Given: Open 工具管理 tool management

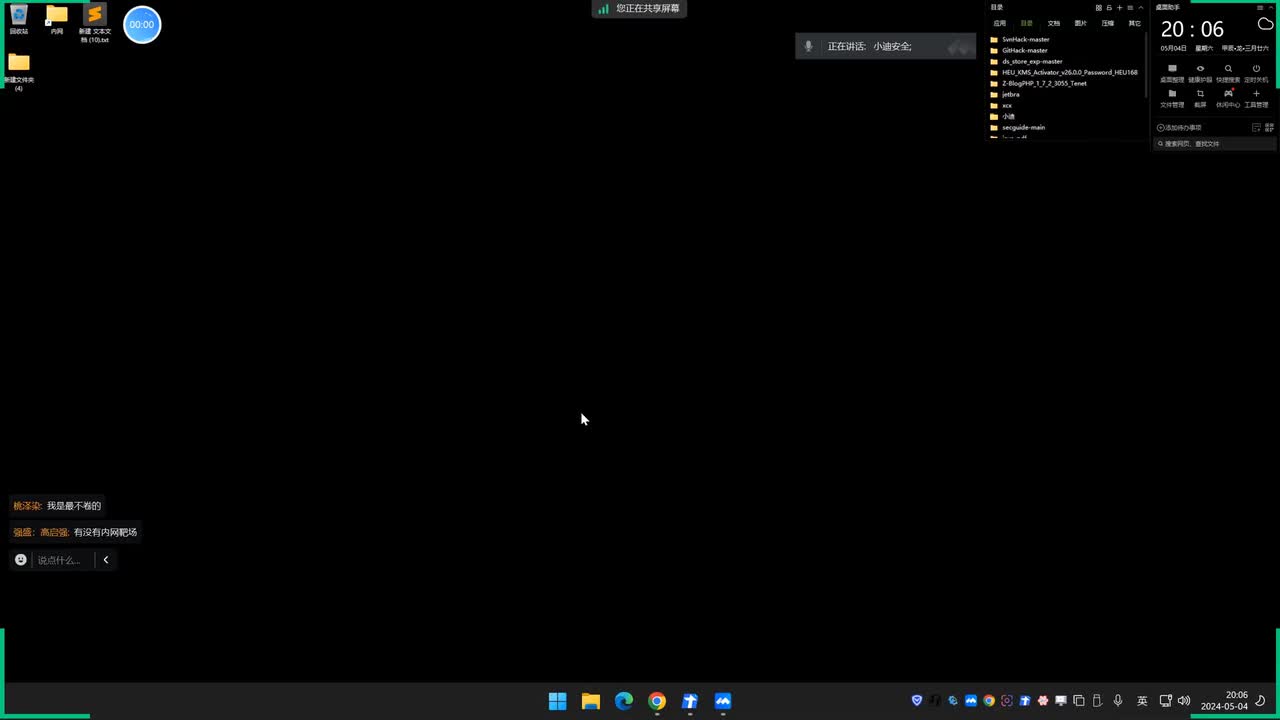Looking at the screenshot, I should click(x=1256, y=99).
